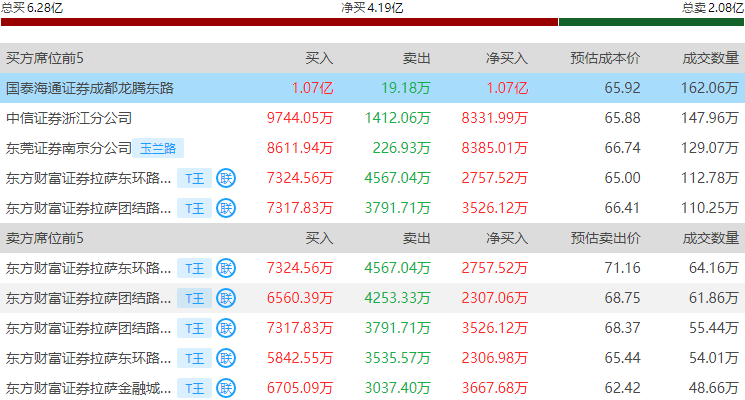Click the 6560.39万 buy amount
The image size is (745, 400).
300,298
